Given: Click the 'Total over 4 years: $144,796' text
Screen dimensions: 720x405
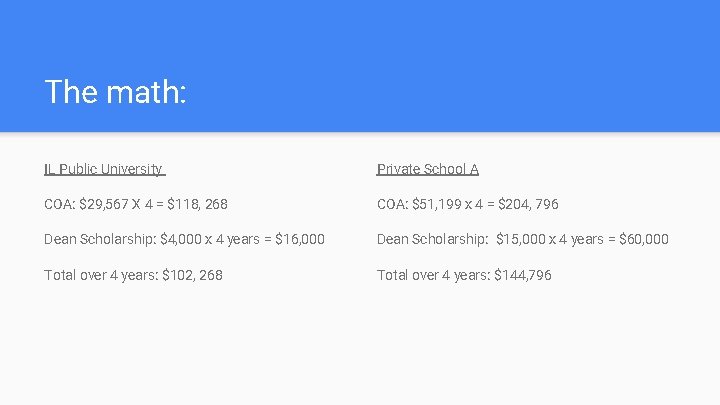Looking at the screenshot, I should pos(464,275).
